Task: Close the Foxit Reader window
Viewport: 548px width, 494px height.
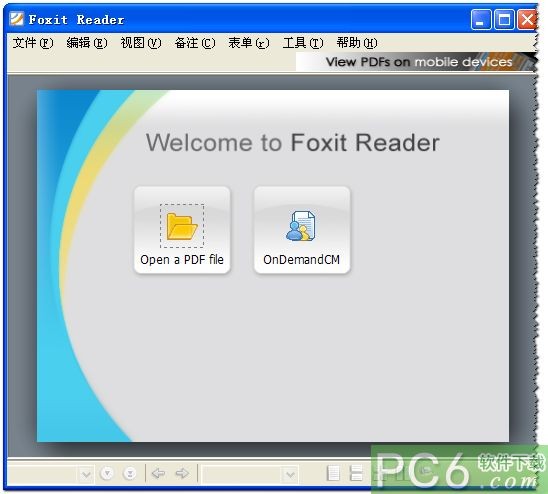Action: pyautogui.click(x=527, y=20)
